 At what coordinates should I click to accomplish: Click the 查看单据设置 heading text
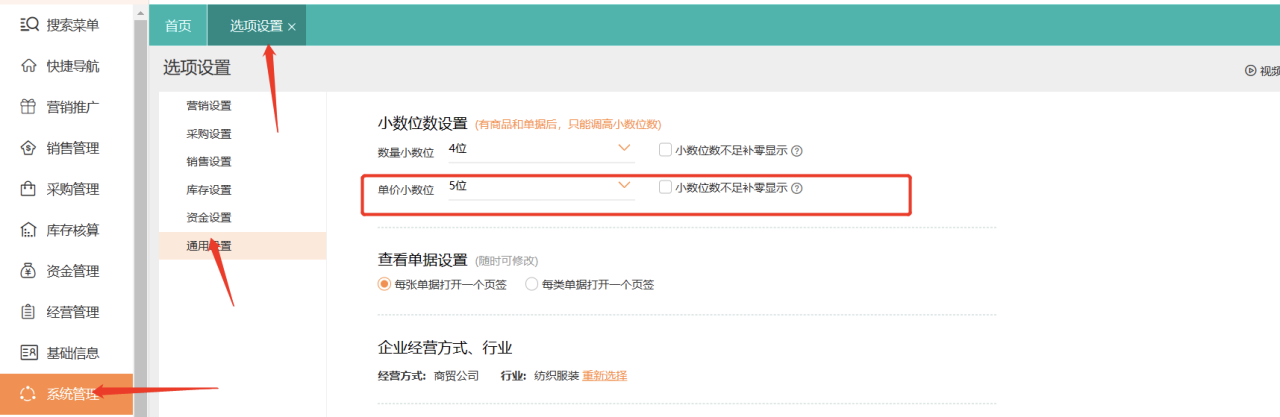(422, 260)
